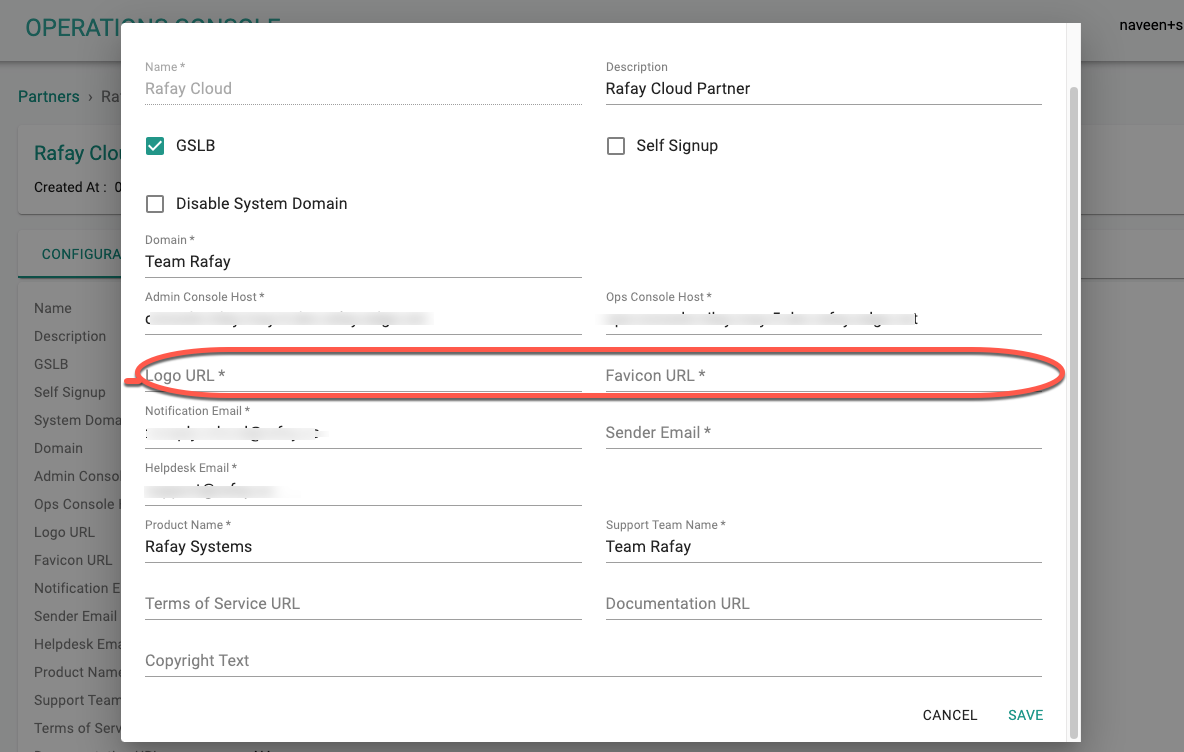
Task: Enable the Self Signup checkbox
Action: point(616,146)
